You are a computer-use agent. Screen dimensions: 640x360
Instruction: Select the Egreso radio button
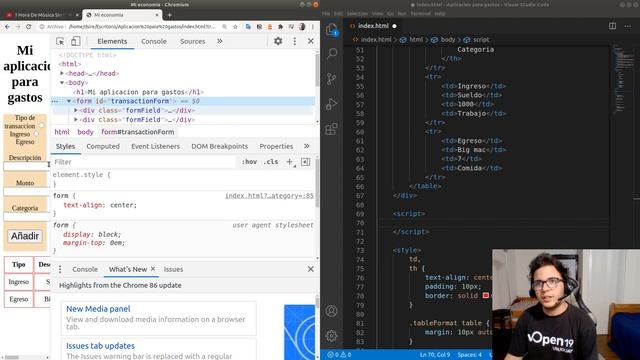(36, 134)
